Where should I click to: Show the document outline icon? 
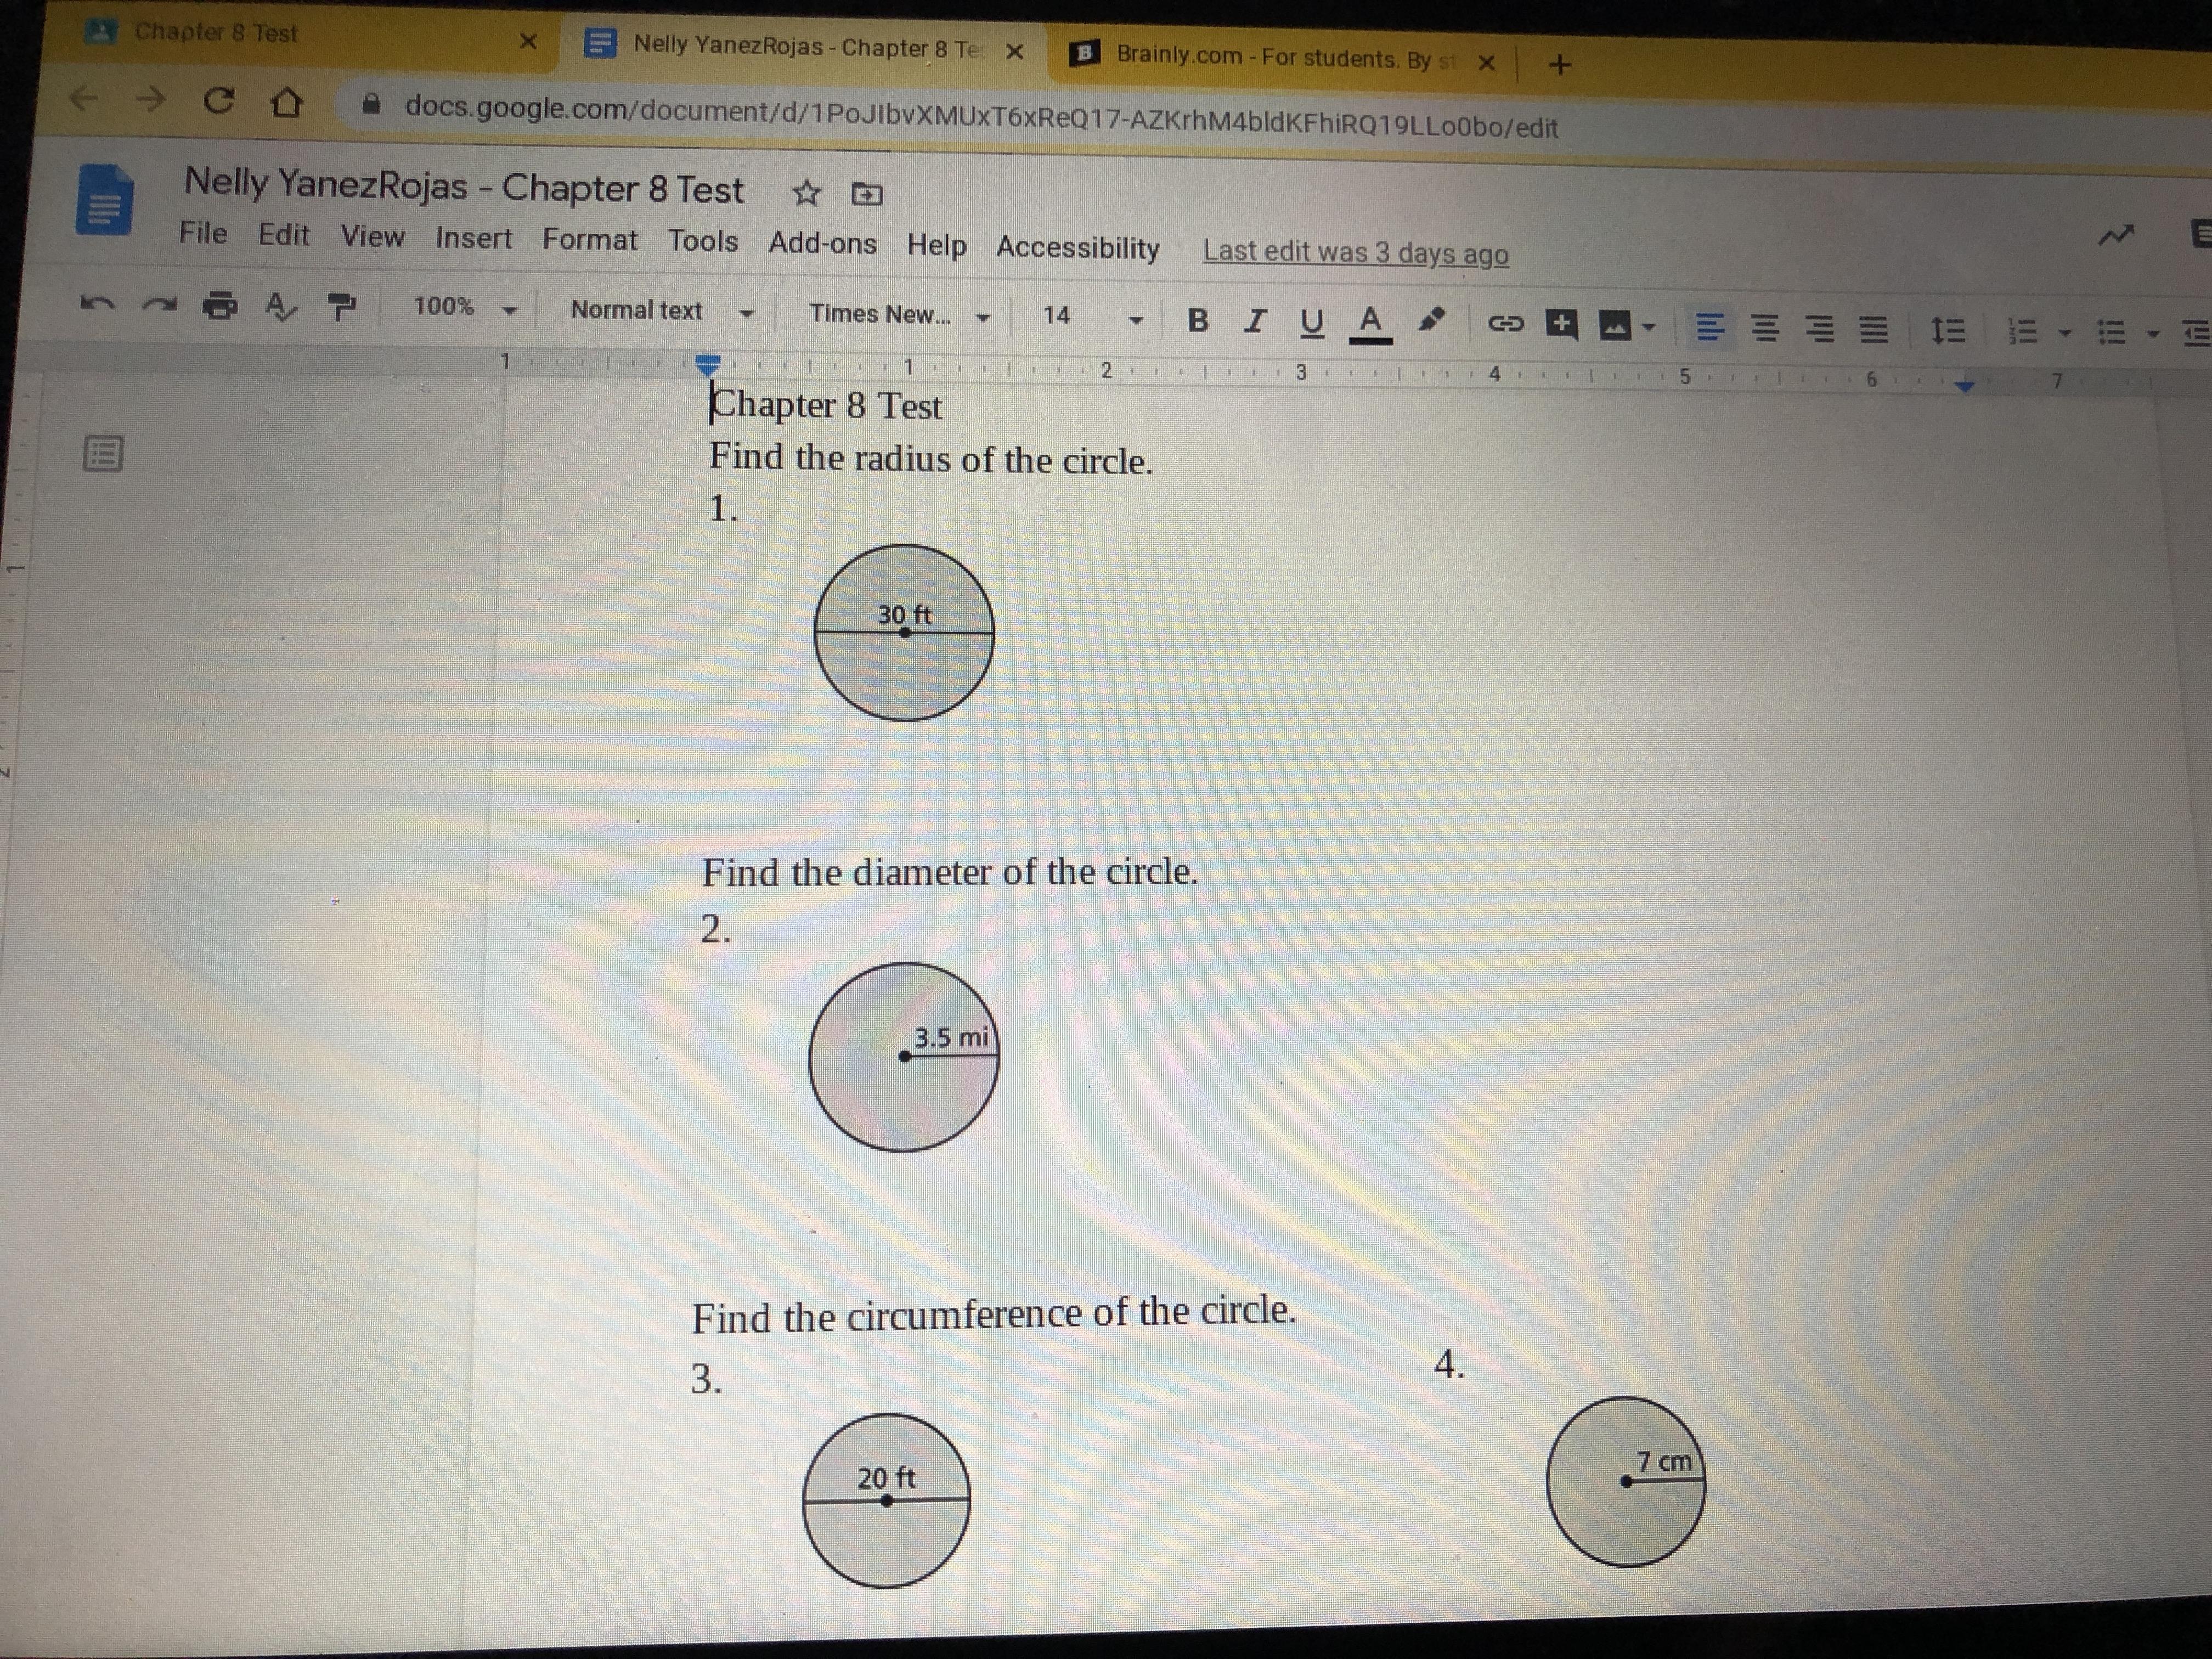click(x=102, y=454)
